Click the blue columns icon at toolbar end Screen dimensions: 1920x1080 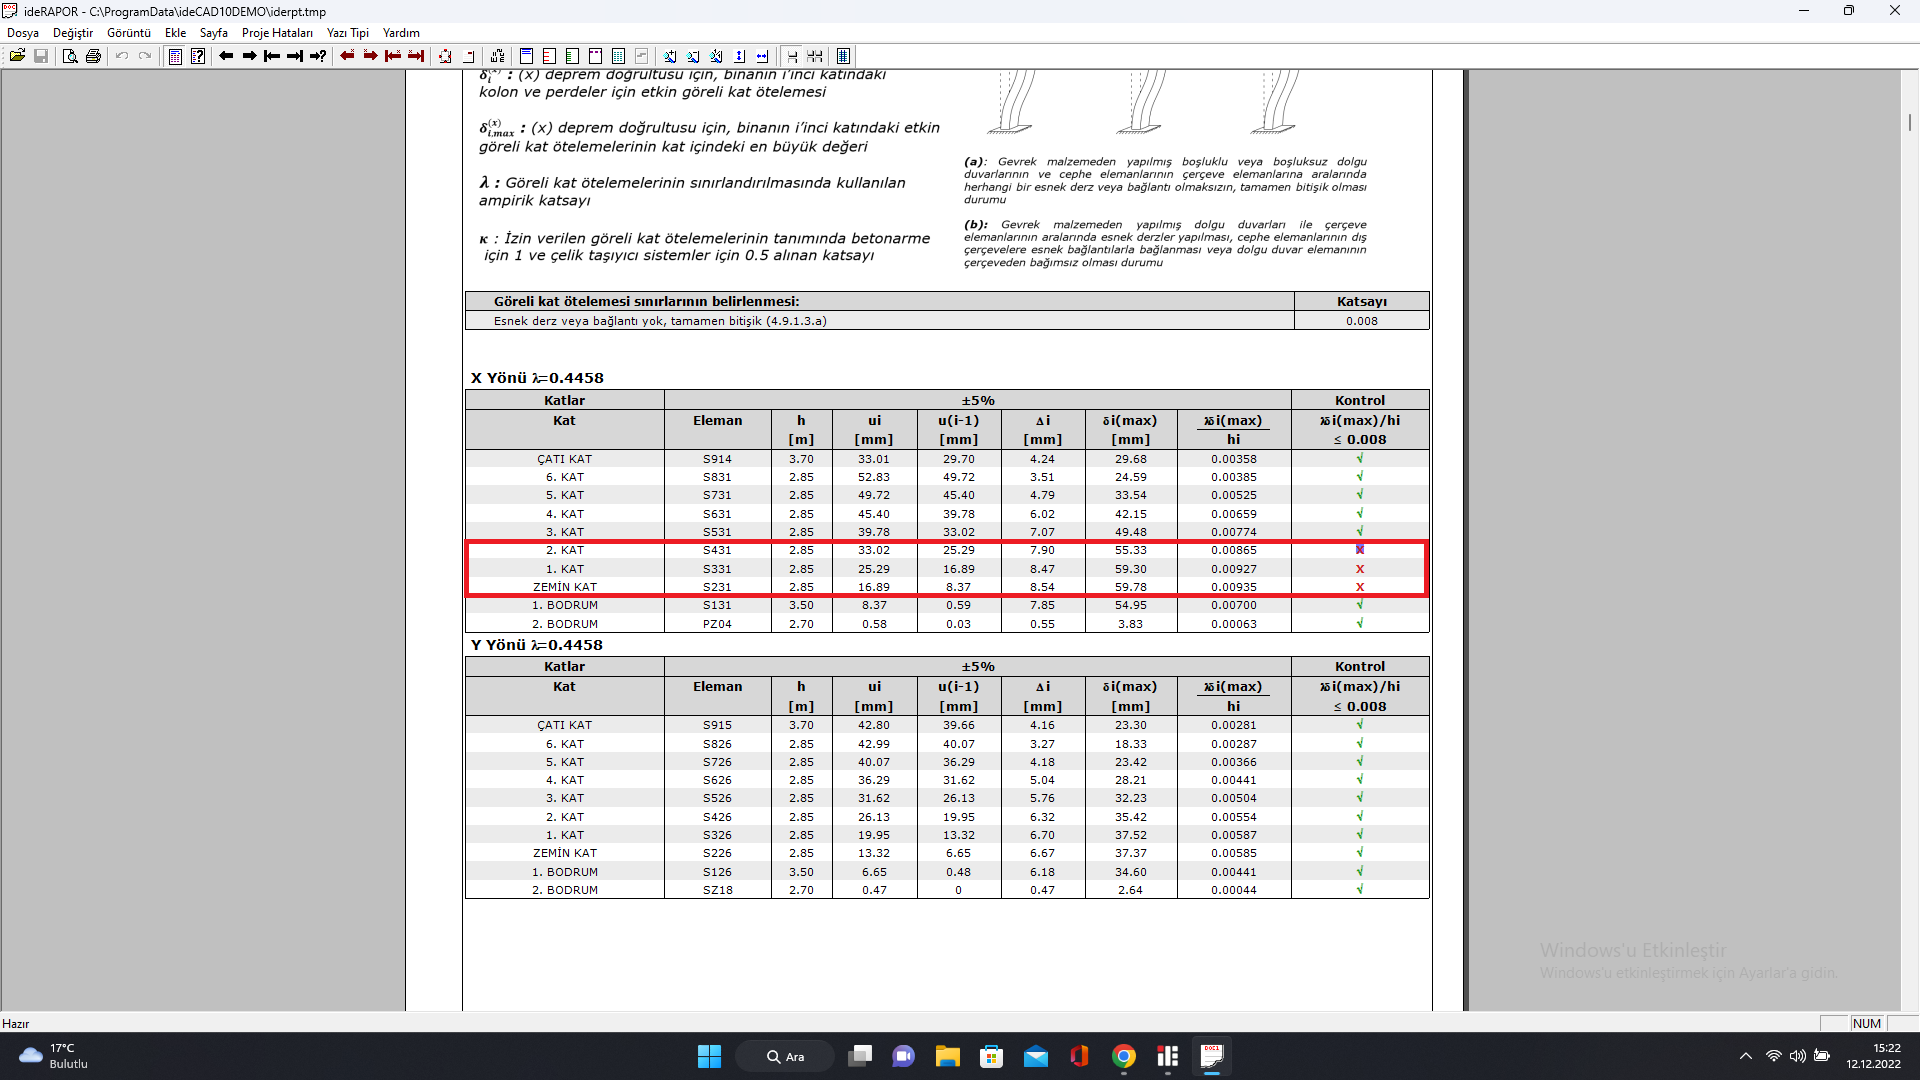(x=844, y=56)
